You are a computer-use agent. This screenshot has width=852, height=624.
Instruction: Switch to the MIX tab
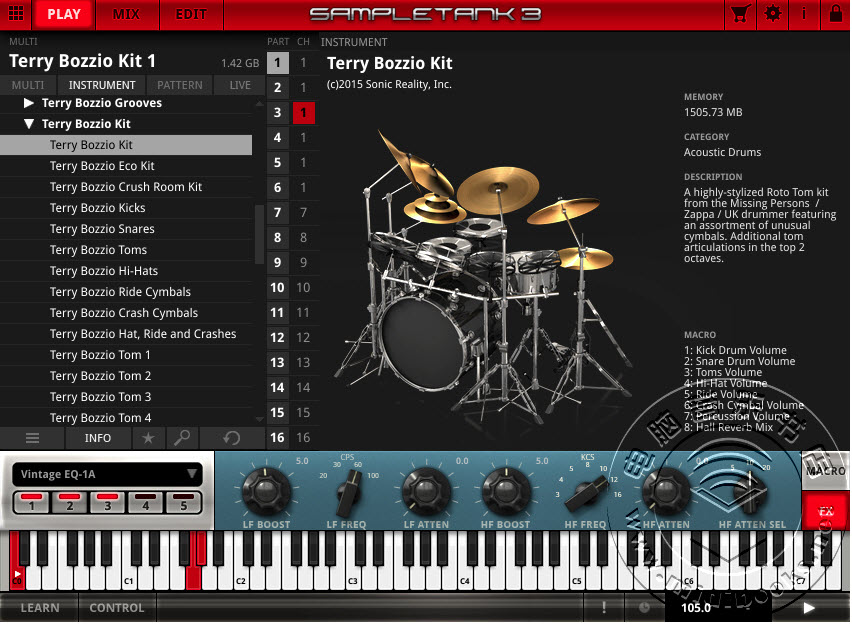(x=127, y=14)
